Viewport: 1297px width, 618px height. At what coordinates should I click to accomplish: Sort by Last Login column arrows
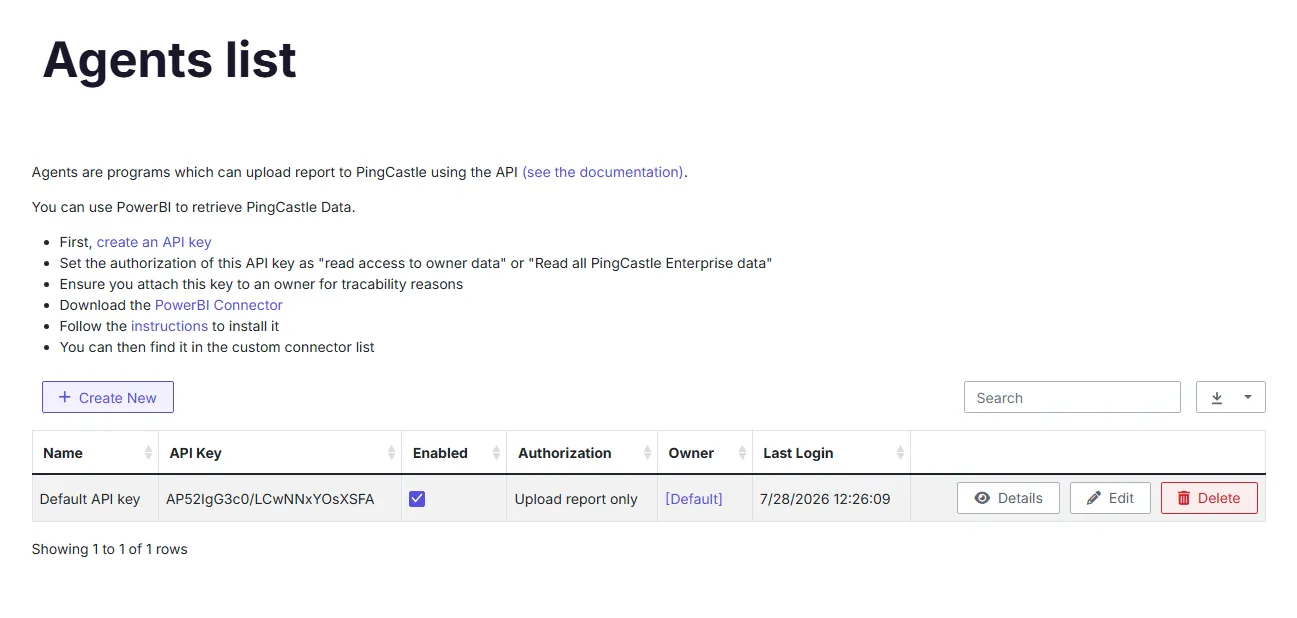tap(900, 453)
